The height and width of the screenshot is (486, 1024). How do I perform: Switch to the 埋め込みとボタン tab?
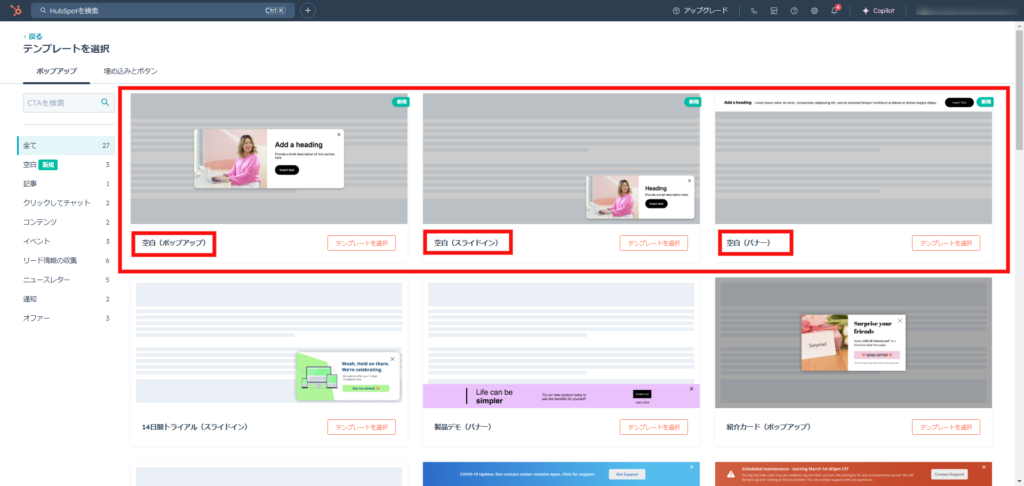click(x=130, y=71)
